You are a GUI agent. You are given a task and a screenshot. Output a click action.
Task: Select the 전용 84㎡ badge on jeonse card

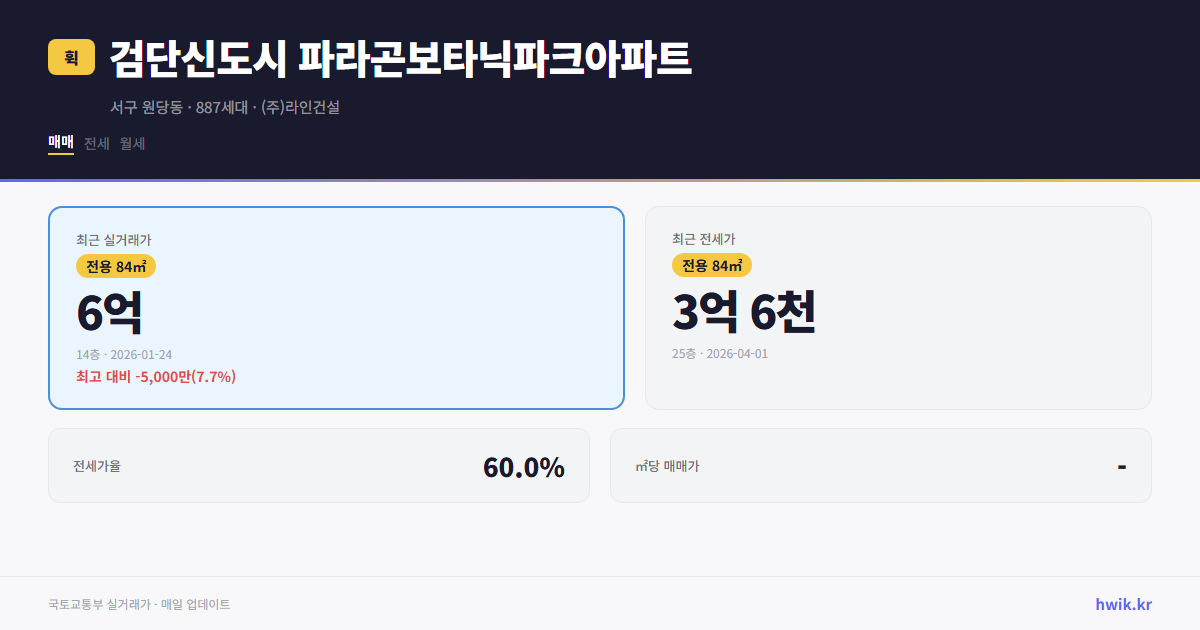pyautogui.click(x=710, y=266)
